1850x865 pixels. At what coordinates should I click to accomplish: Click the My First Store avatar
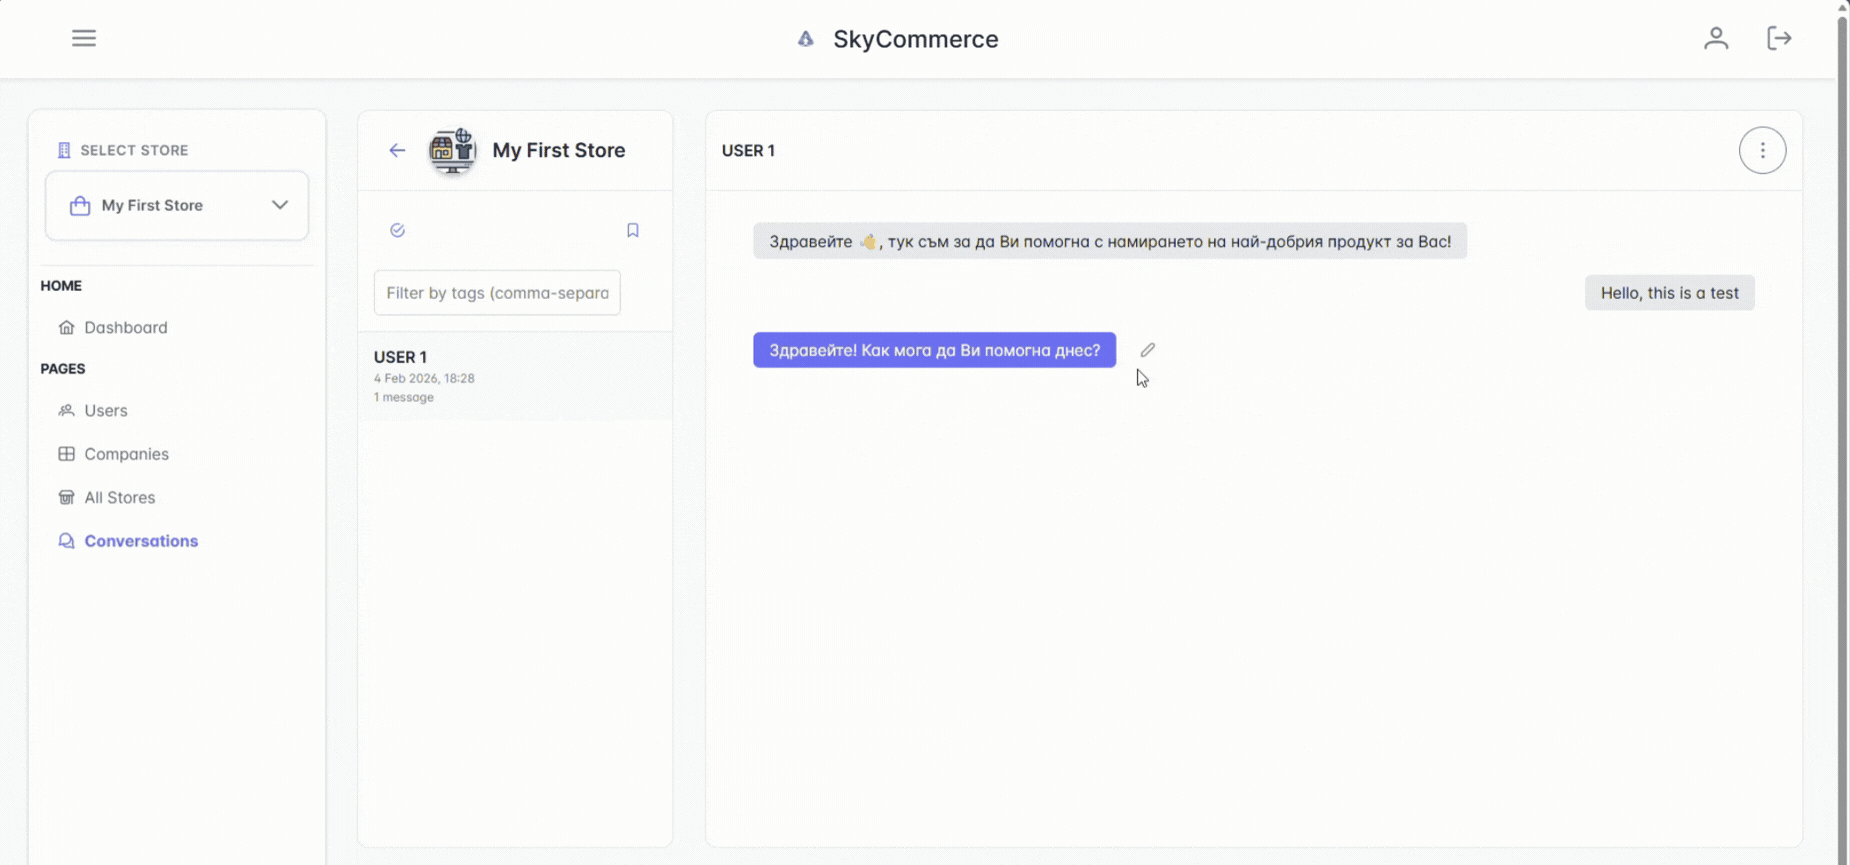click(x=453, y=150)
